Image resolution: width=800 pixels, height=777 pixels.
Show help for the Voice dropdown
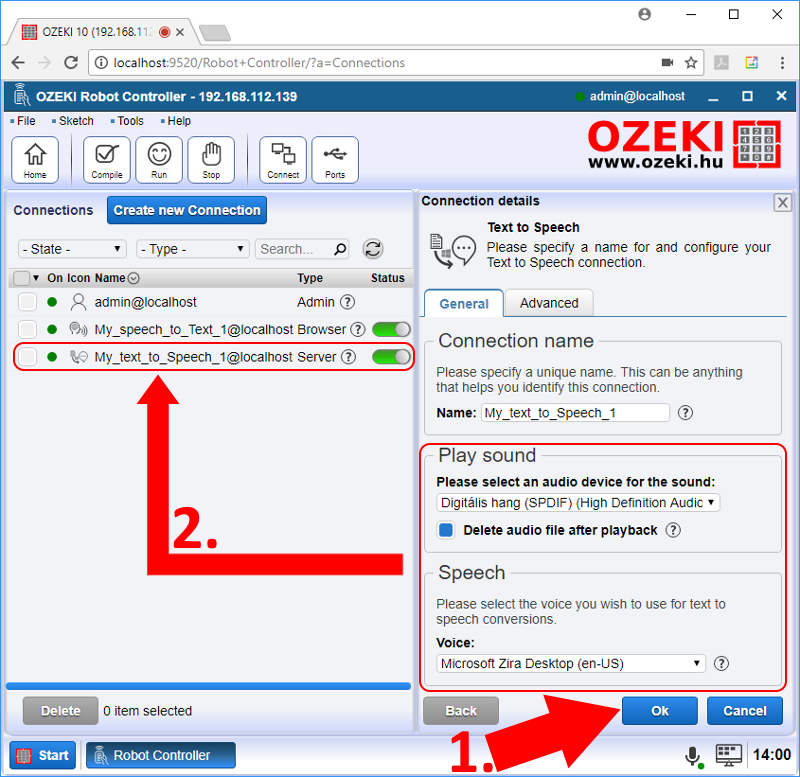pos(721,664)
